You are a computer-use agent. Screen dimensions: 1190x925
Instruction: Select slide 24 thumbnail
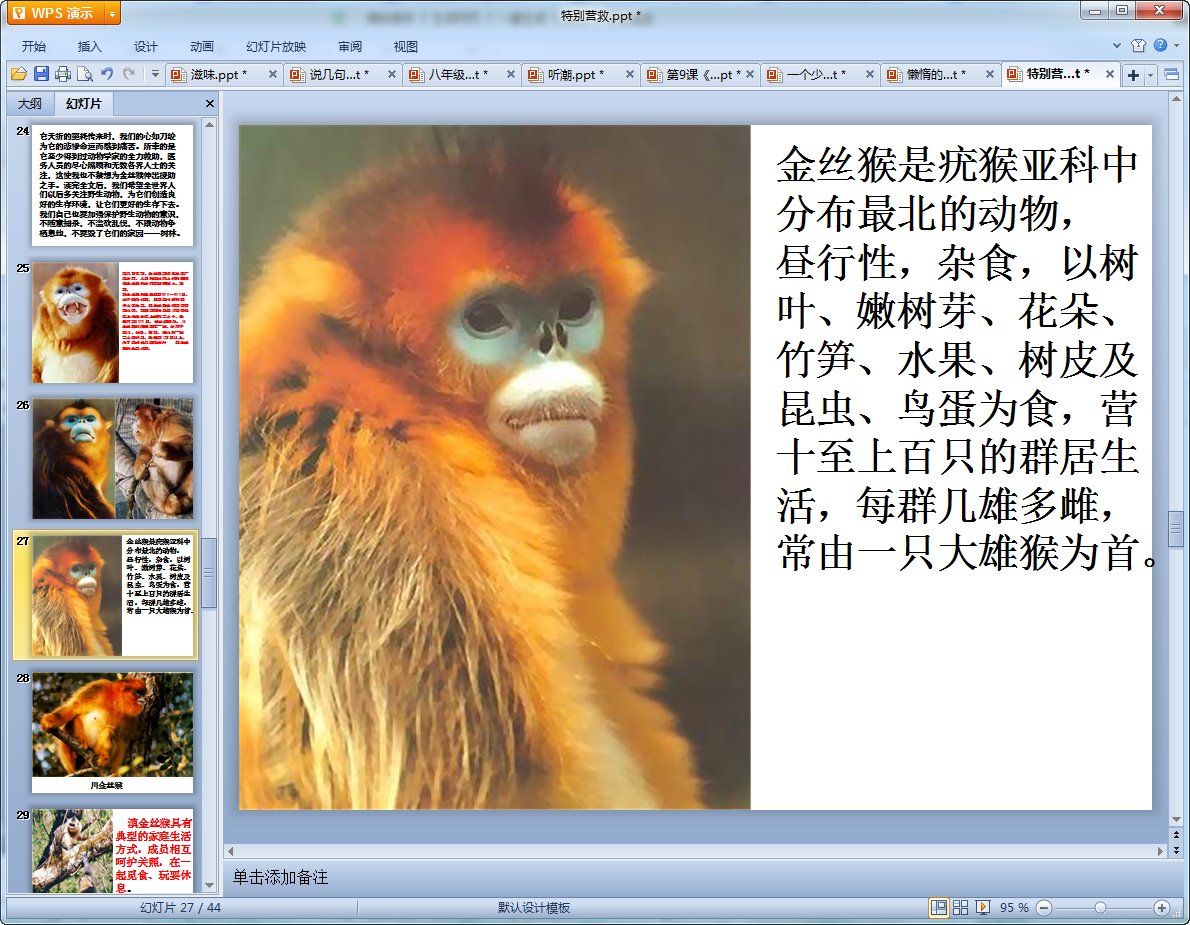(x=112, y=185)
